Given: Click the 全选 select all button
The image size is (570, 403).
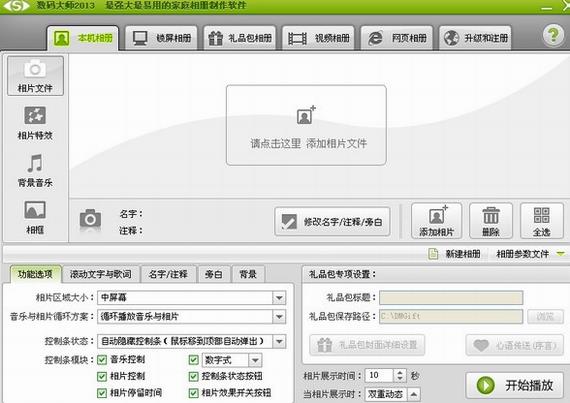Looking at the screenshot, I should click(x=542, y=221).
